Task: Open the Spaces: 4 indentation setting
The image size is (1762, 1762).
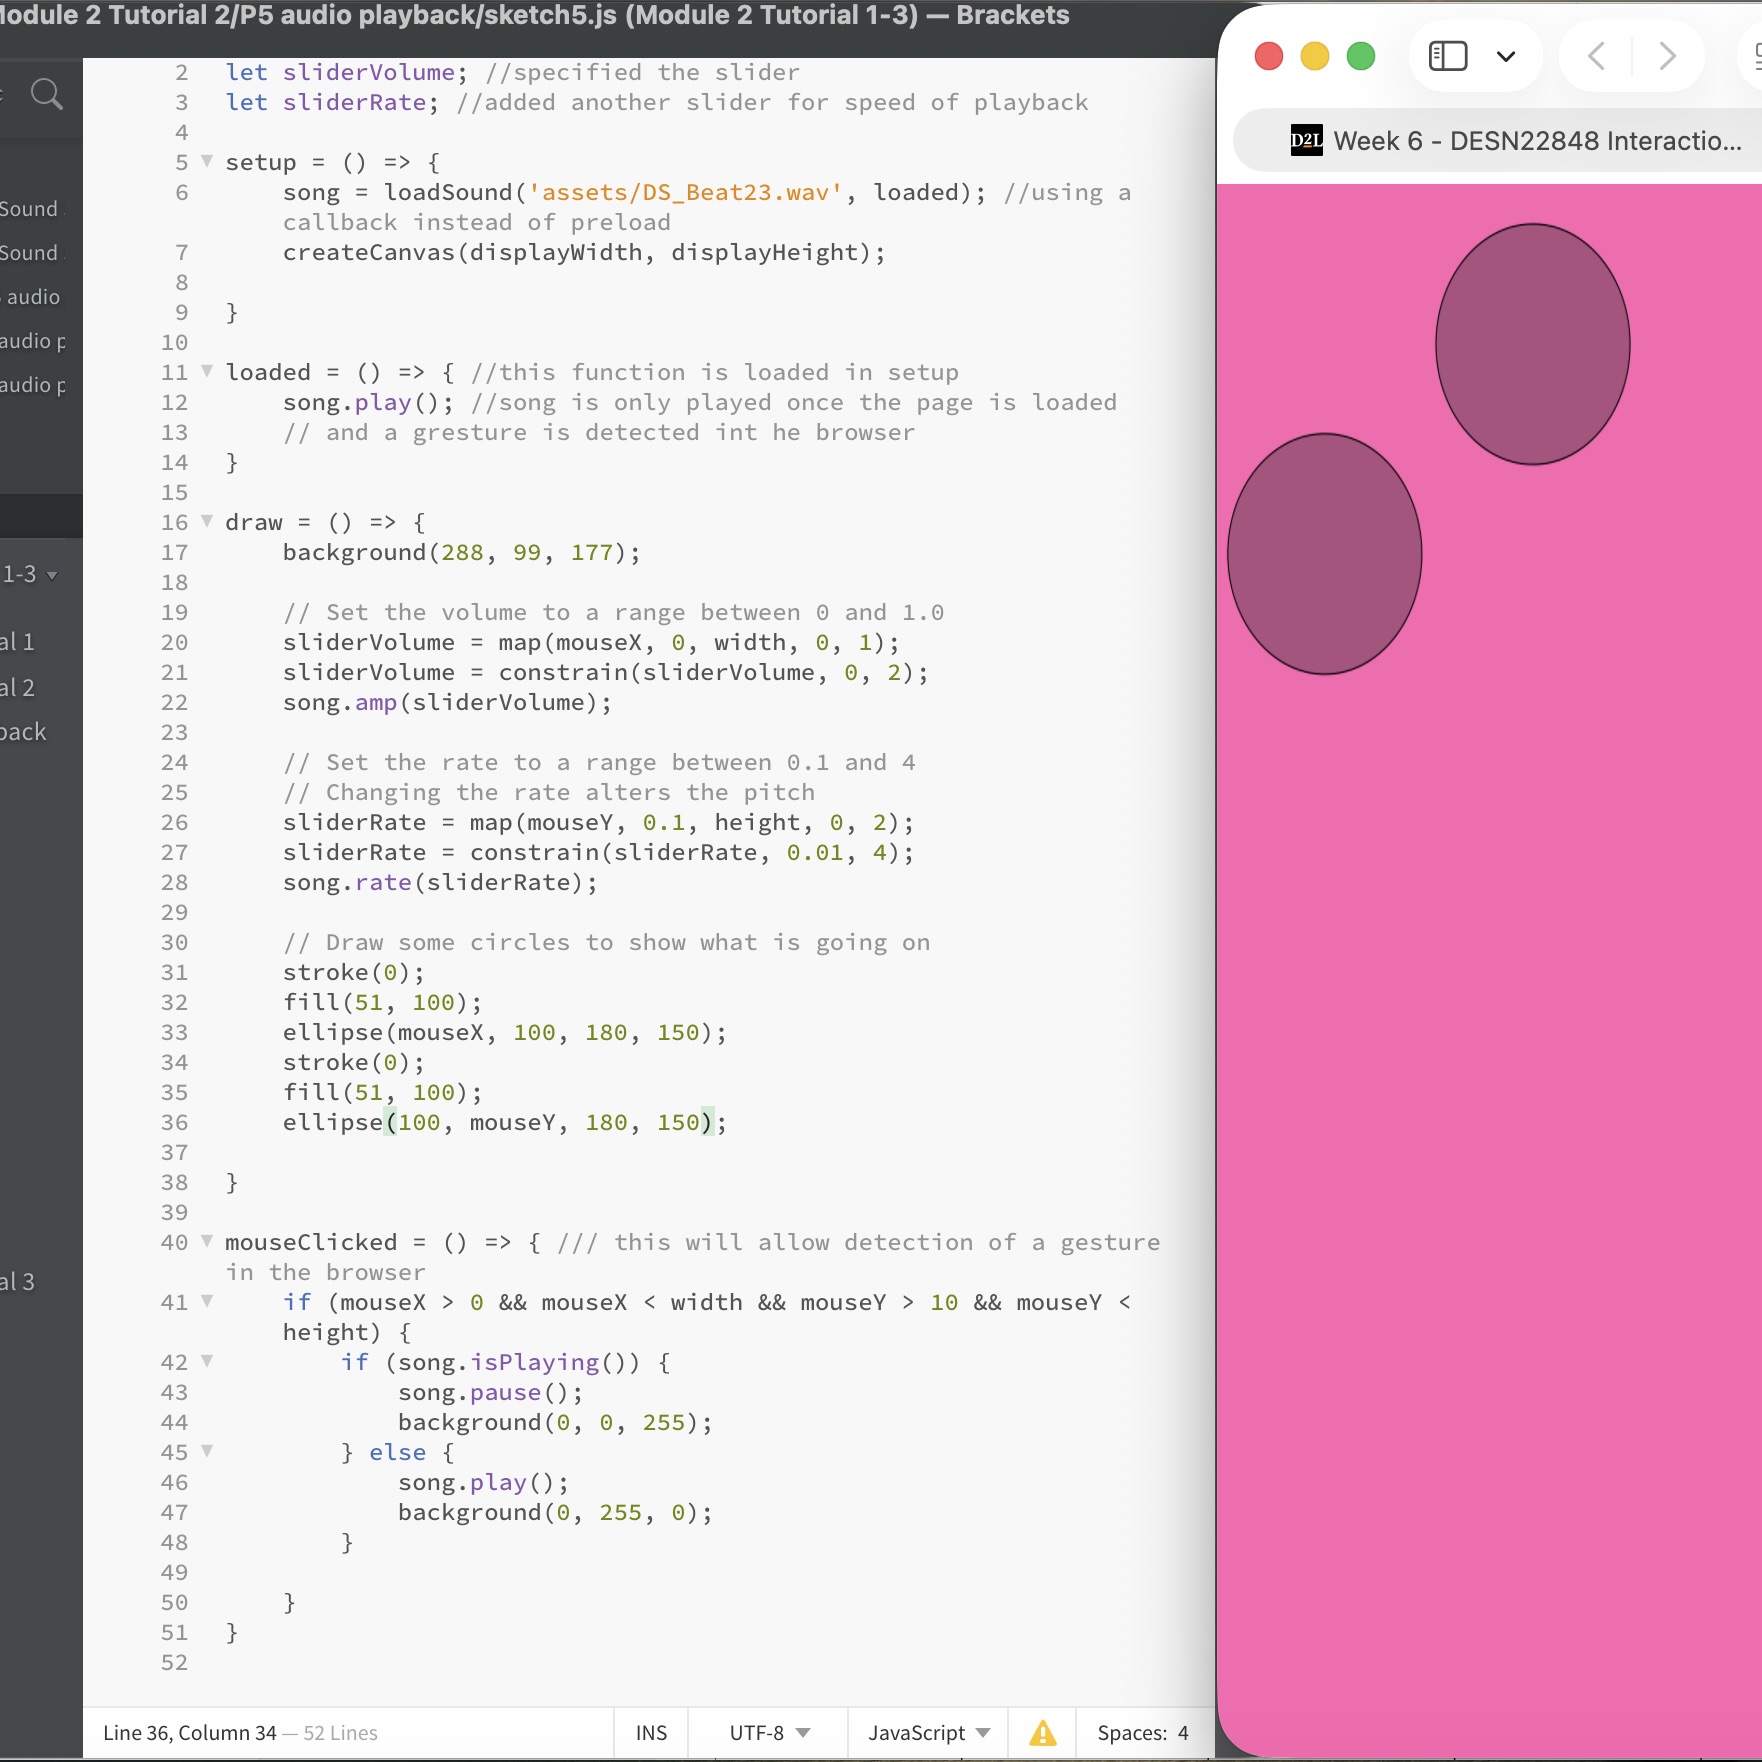Action: point(1143,1733)
